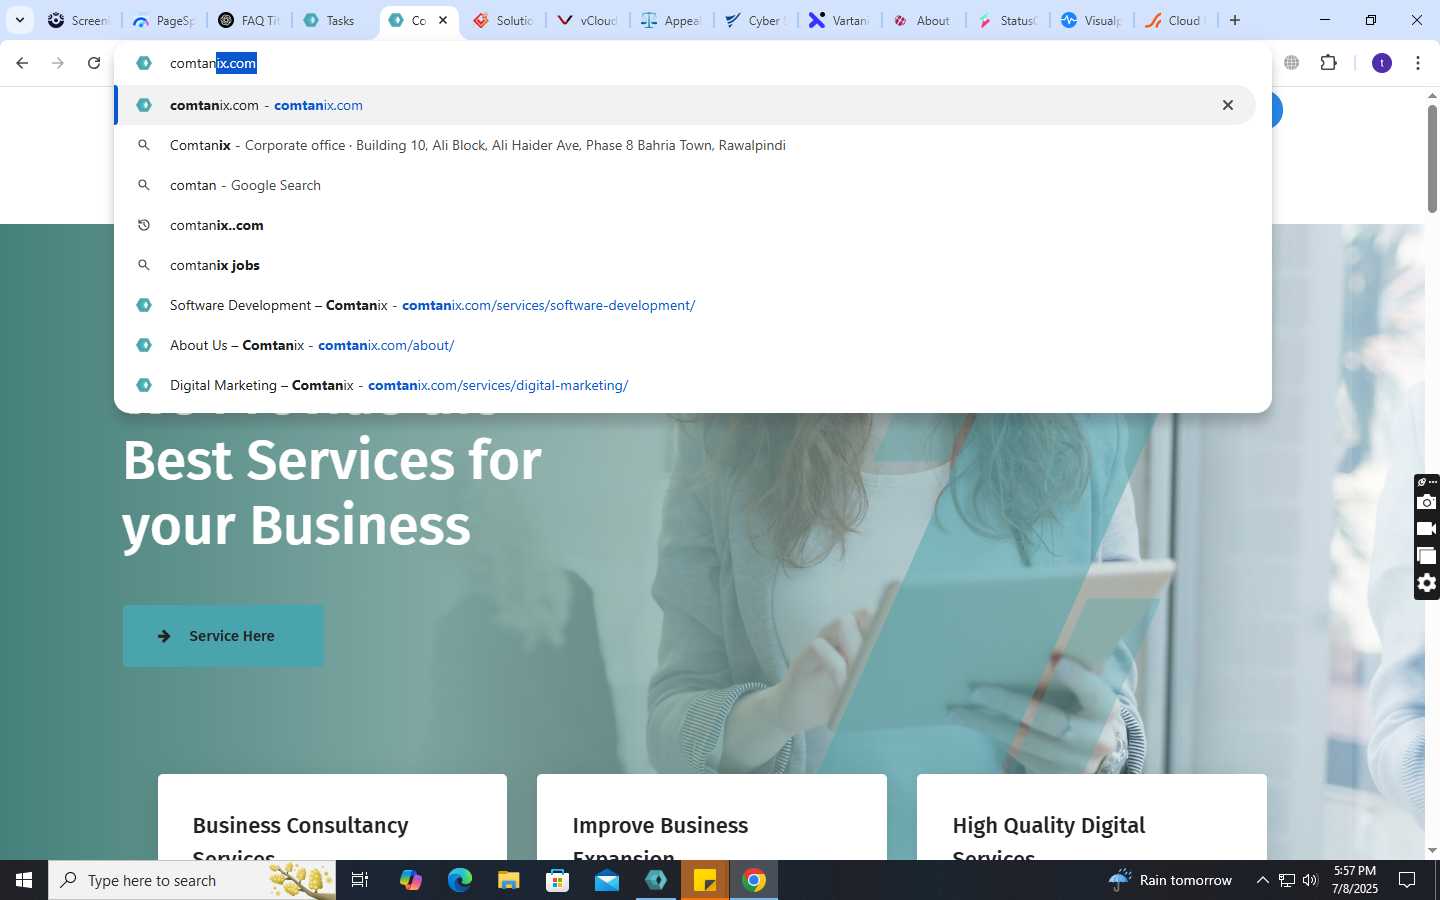
Task: Start recording with the video camera icon
Action: tap(1427, 528)
